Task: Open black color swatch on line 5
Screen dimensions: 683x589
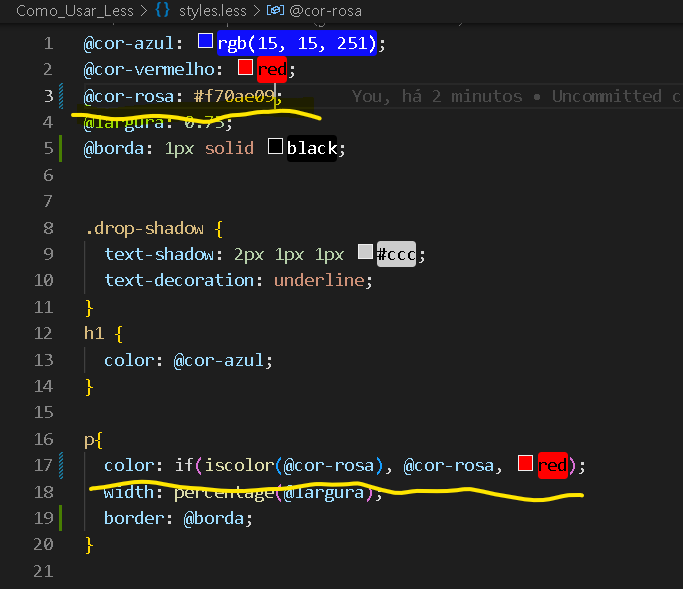Action: 275,146
